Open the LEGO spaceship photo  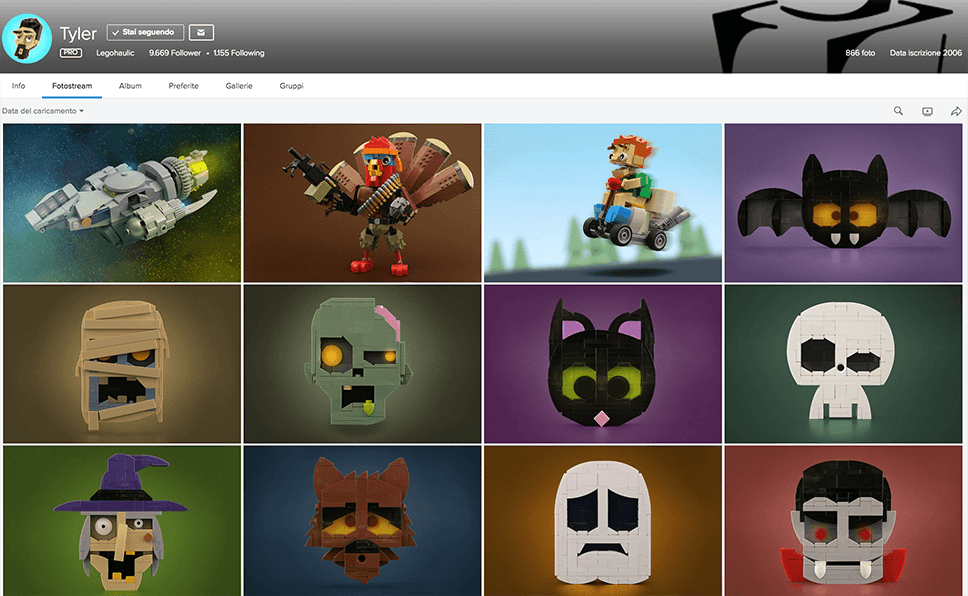click(122, 203)
